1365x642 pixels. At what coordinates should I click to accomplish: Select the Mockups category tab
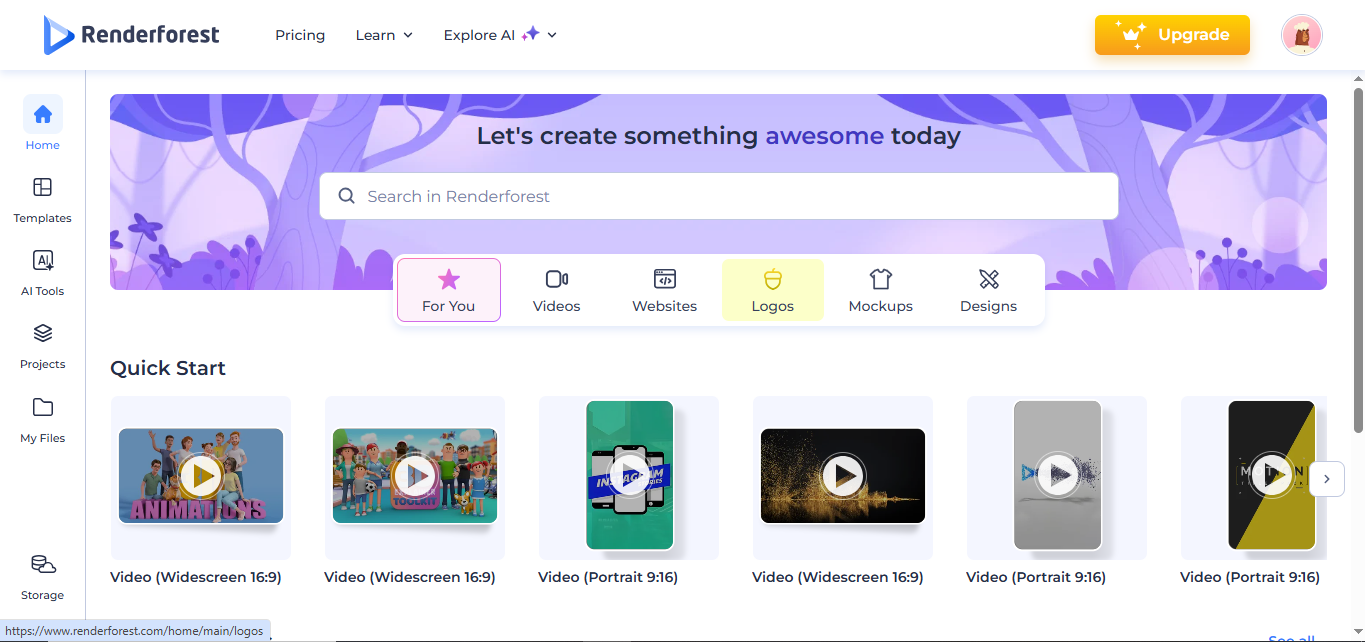(881, 290)
